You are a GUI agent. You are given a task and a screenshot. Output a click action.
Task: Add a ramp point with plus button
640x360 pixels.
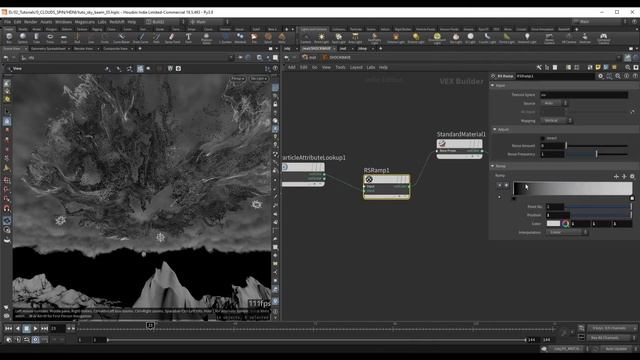616,176
